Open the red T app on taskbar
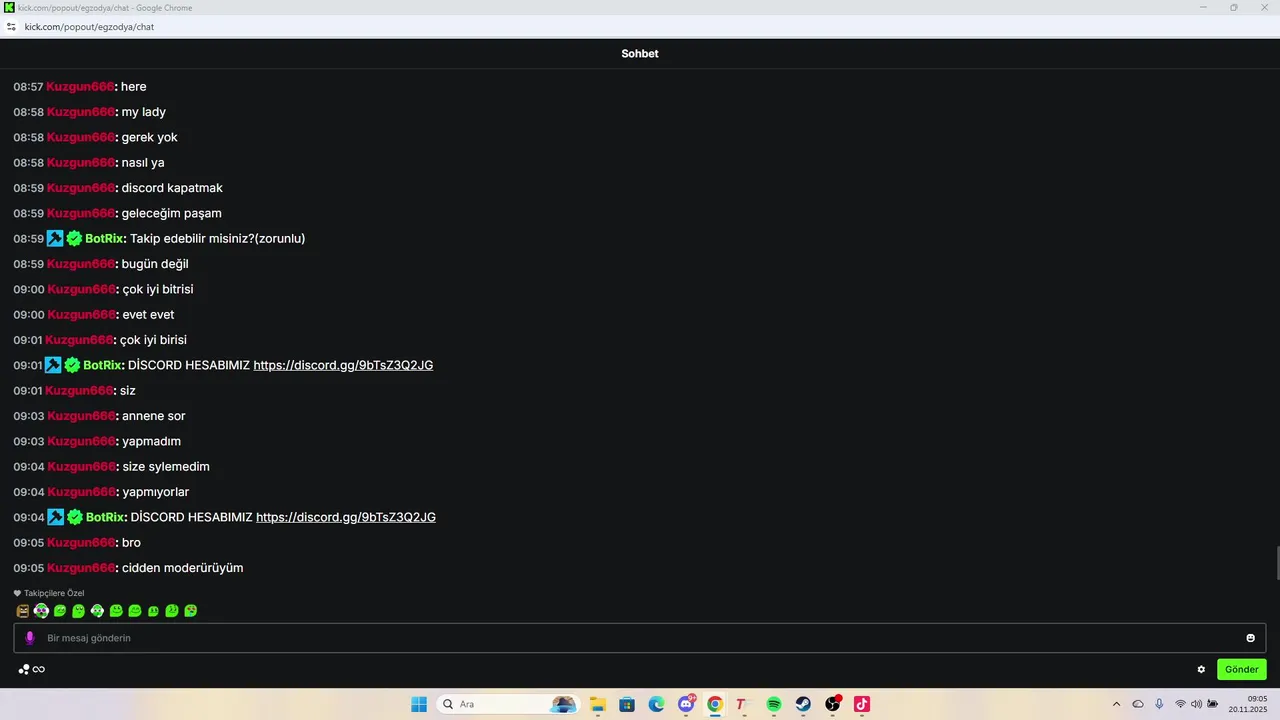1280x720 pixels. [x=741, y=704]
